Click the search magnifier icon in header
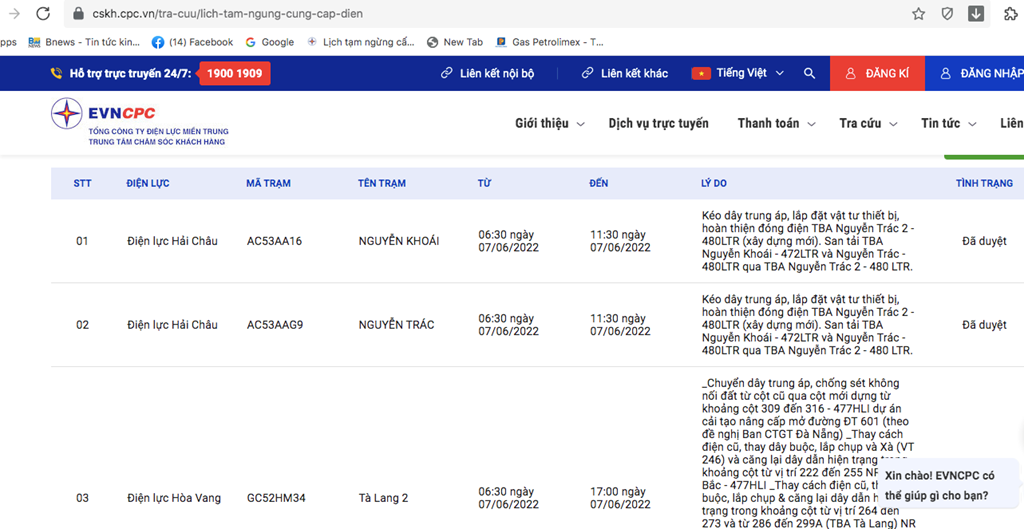Screen dimensions: 1024x529 coord(809,74)
